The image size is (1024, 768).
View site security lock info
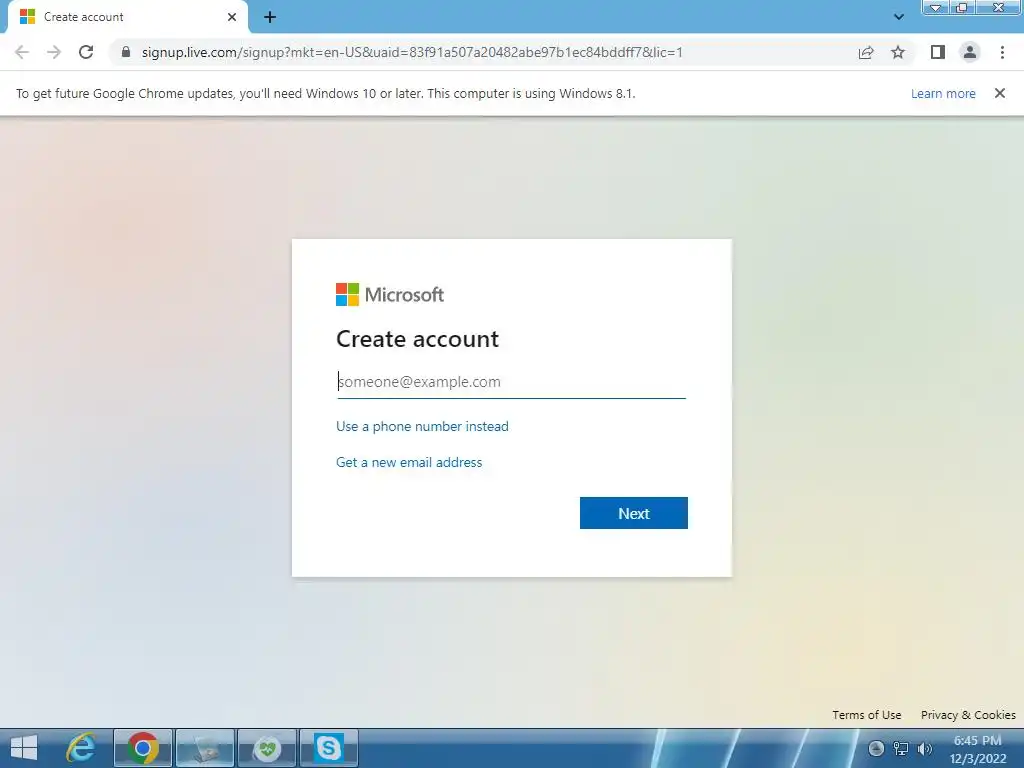(126, 52)
